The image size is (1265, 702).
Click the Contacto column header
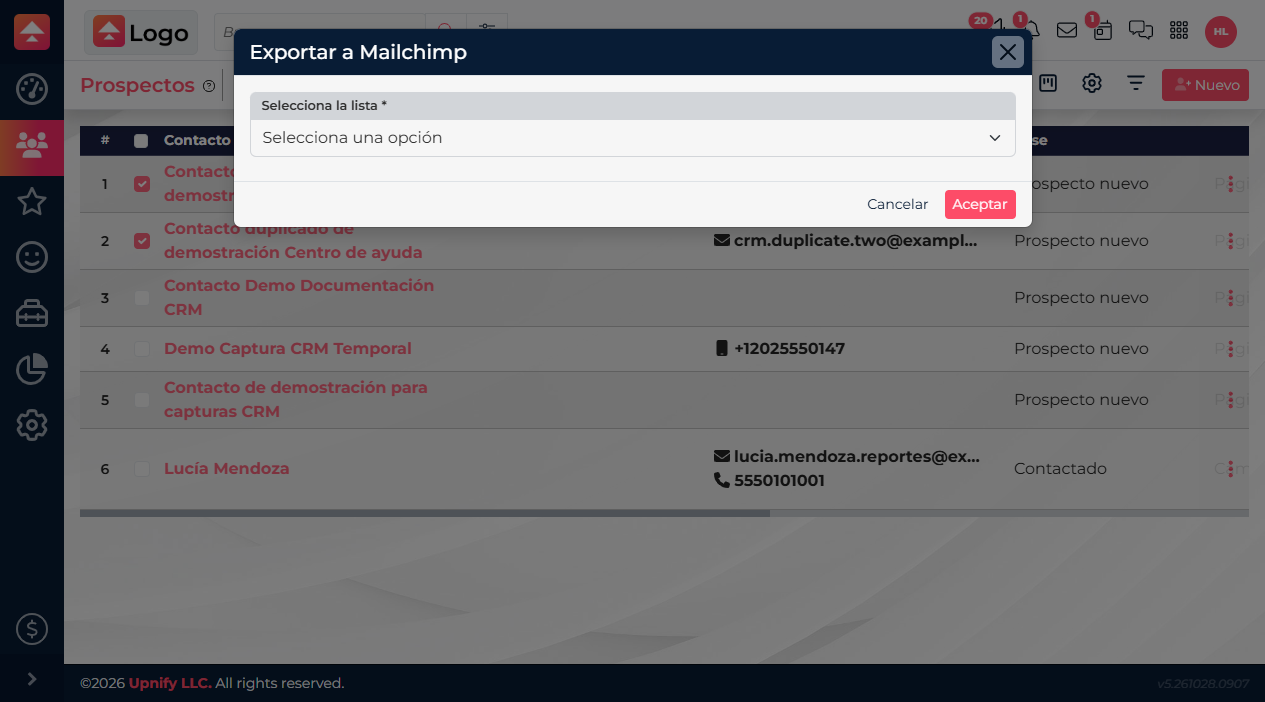[197, 141]
